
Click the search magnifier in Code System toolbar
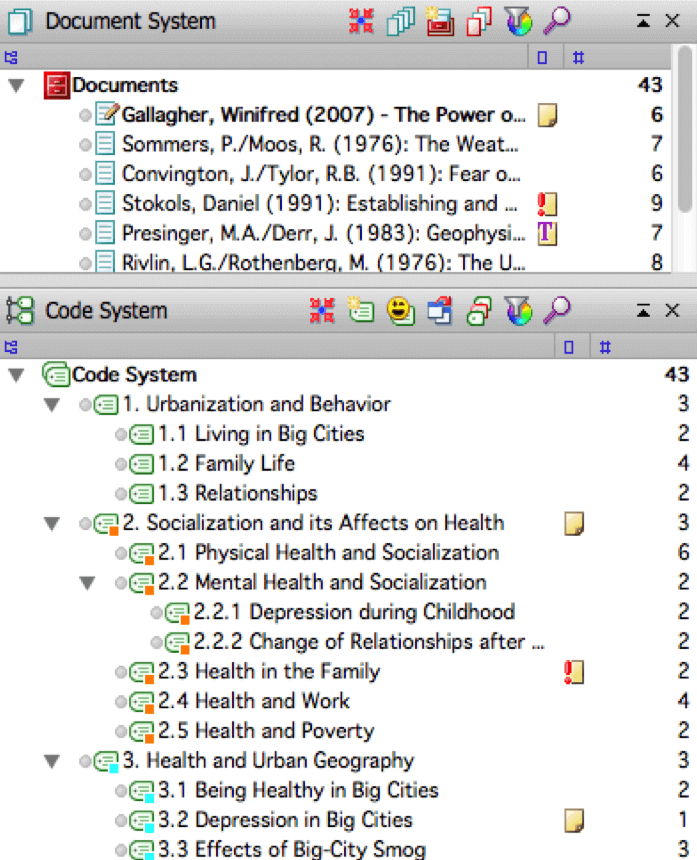coord(557,311)
